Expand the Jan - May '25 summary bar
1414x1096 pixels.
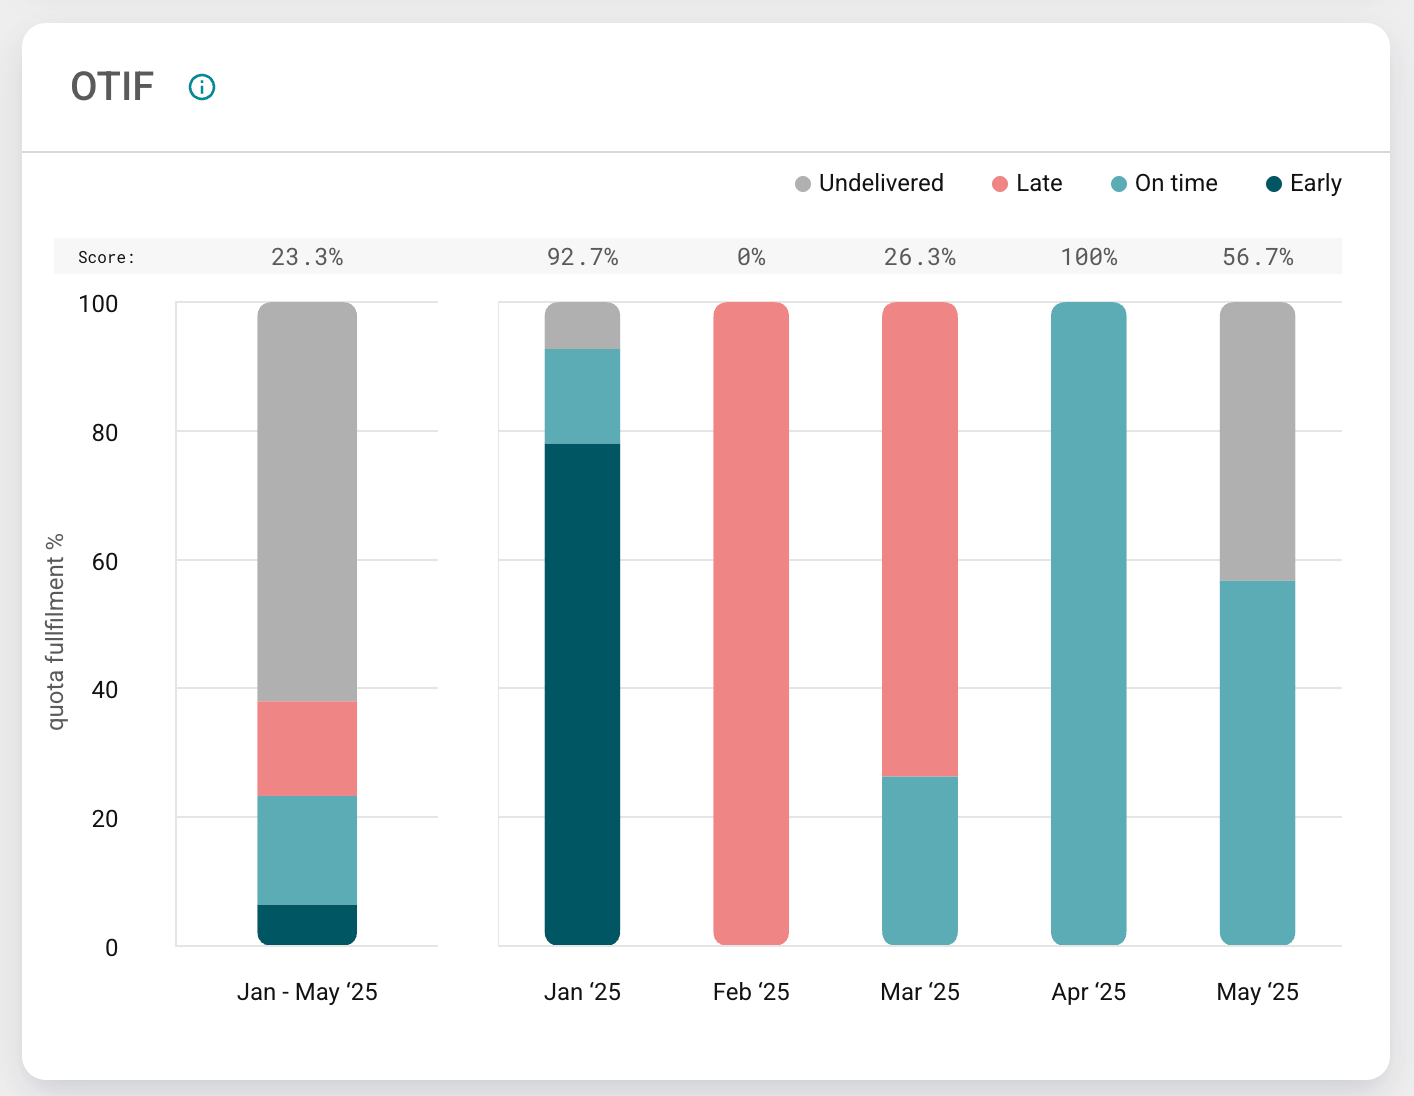click(306, 620)
